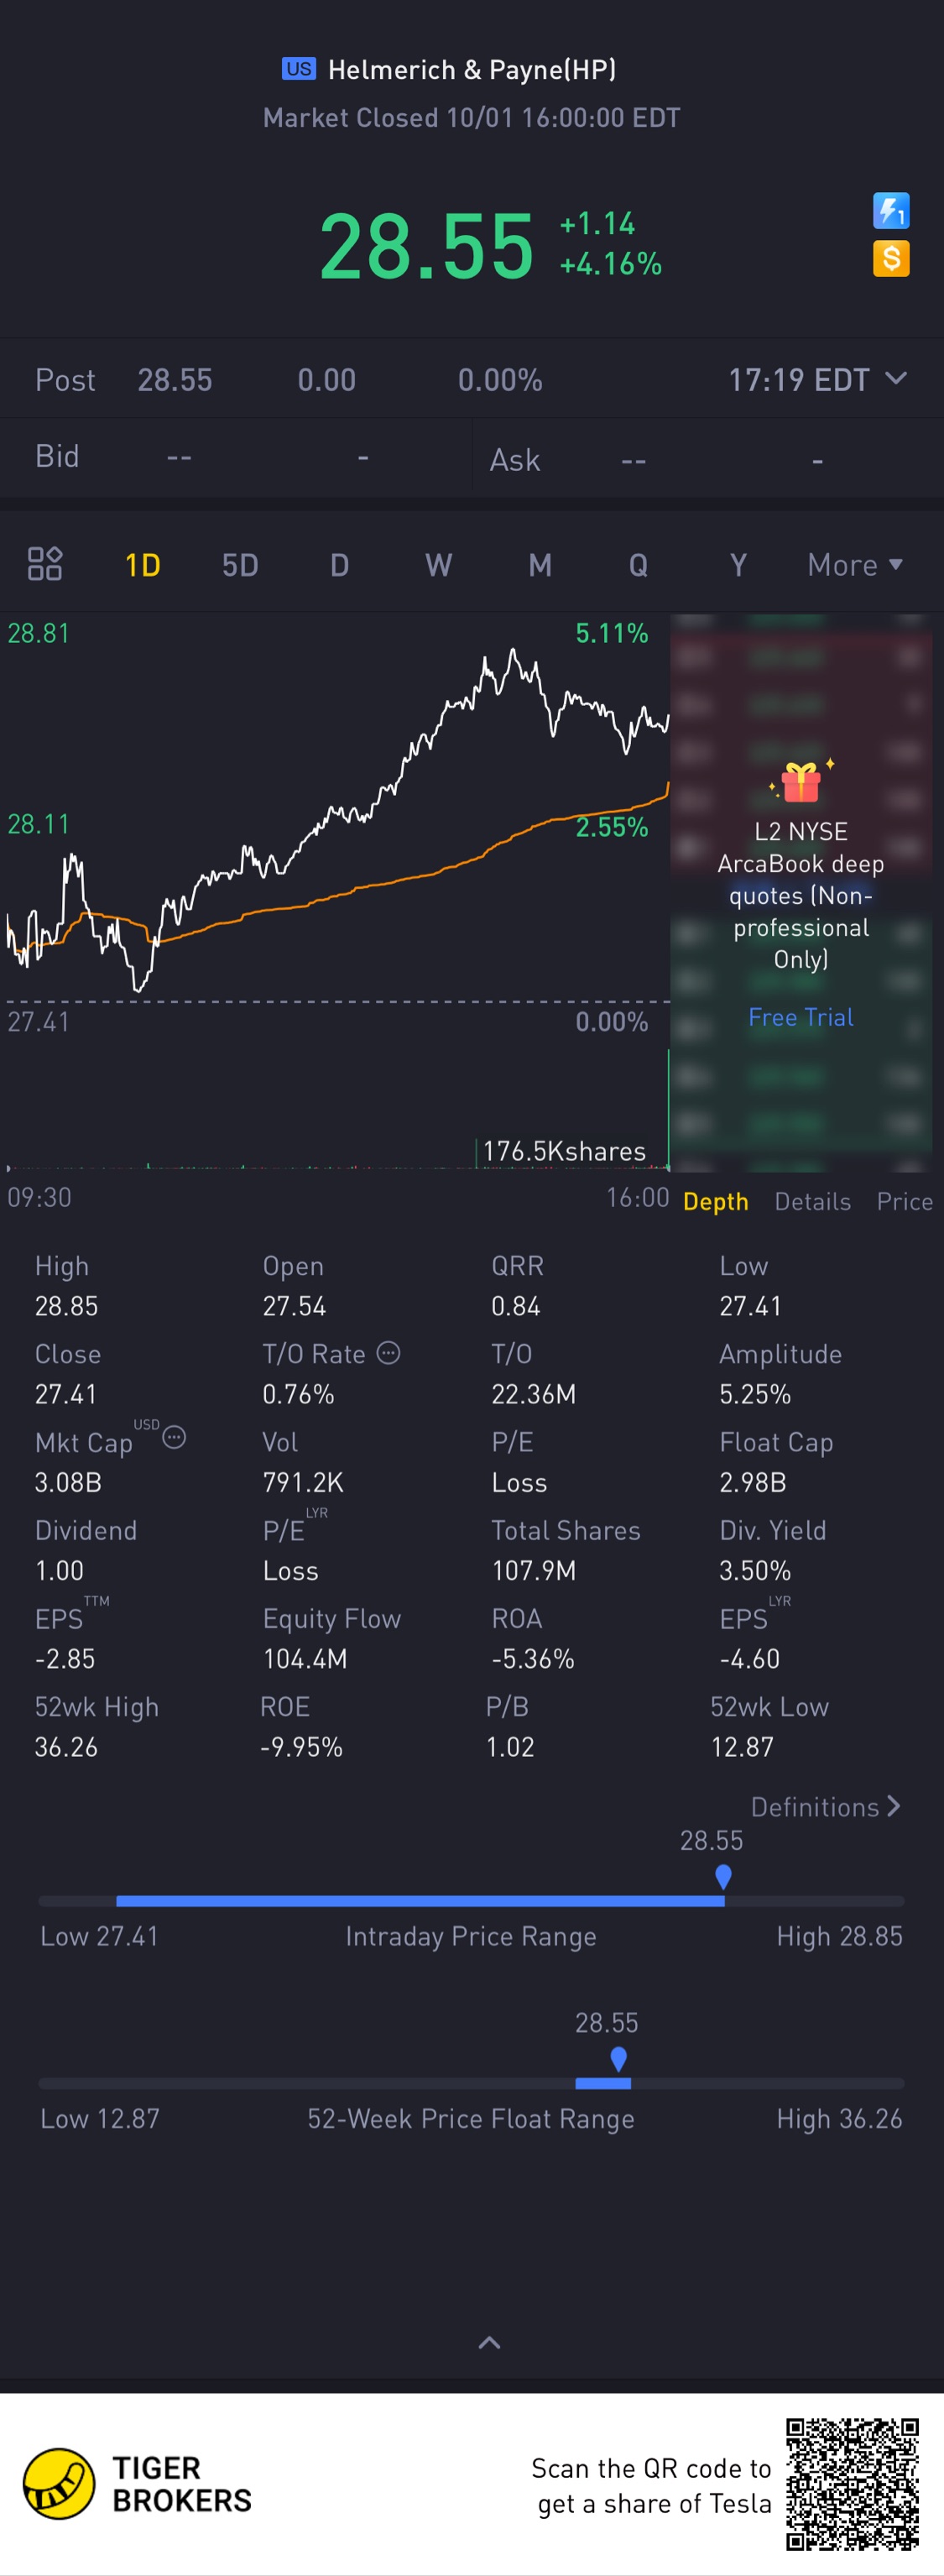Select the W weekly chart tab

(x=438, y=565)
